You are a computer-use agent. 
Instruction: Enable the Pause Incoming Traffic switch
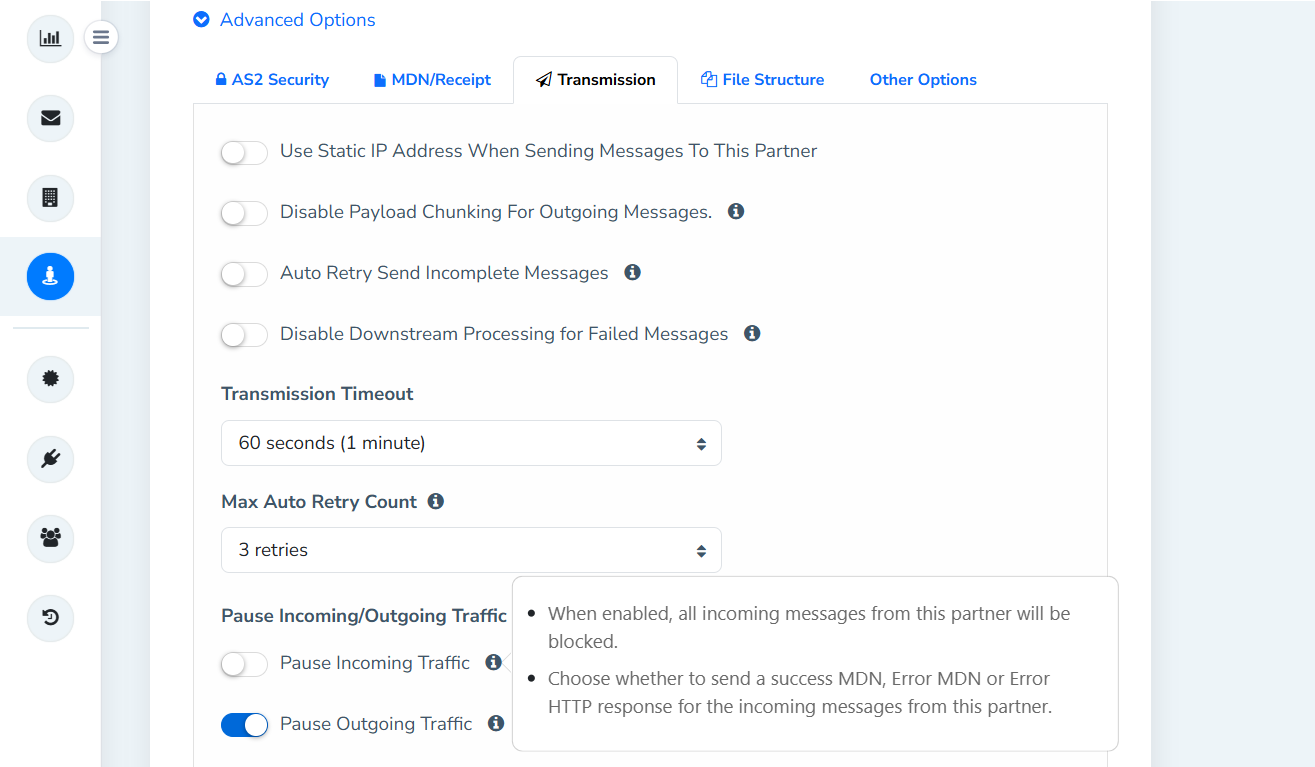tap(244, 664)
